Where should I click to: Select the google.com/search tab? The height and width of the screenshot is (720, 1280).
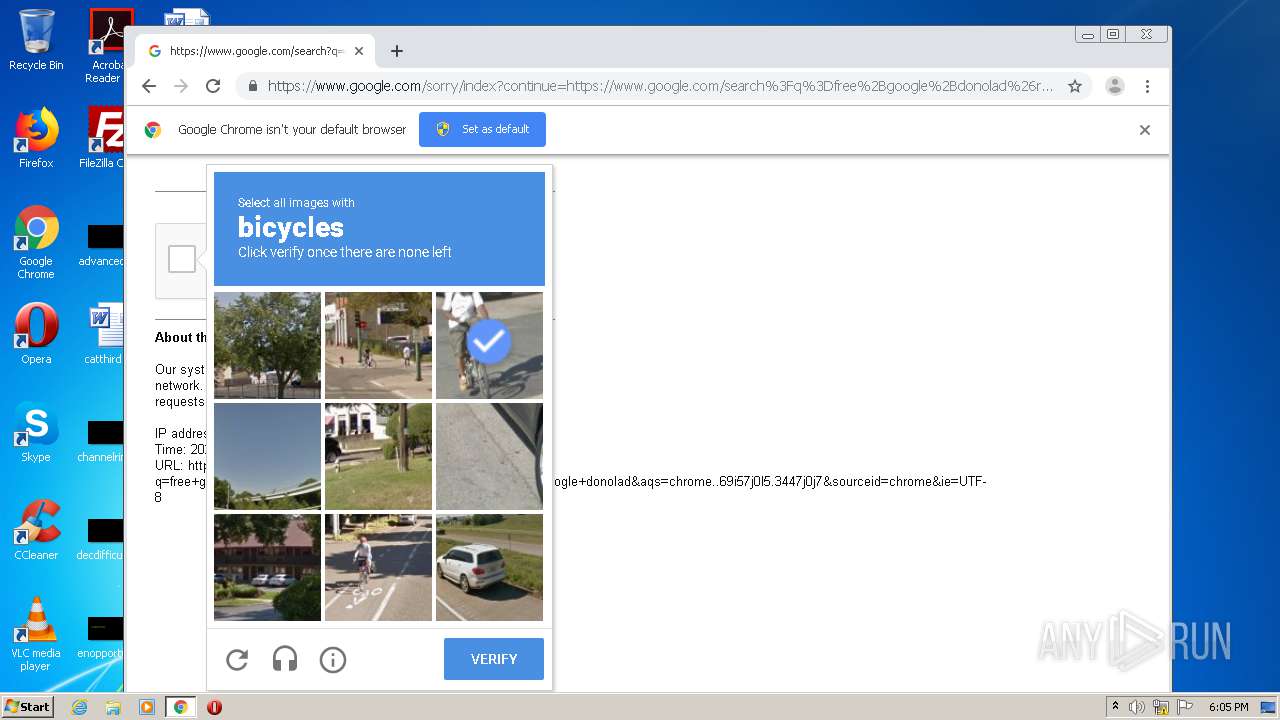pyautogui.click(x=256, y=51)
